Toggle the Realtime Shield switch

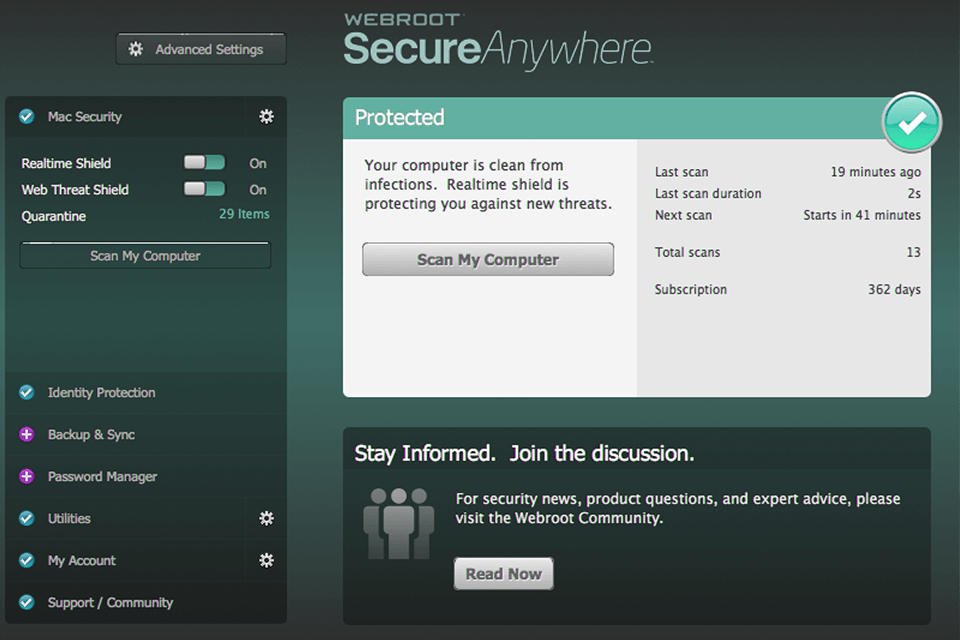[x=204, y=163]
